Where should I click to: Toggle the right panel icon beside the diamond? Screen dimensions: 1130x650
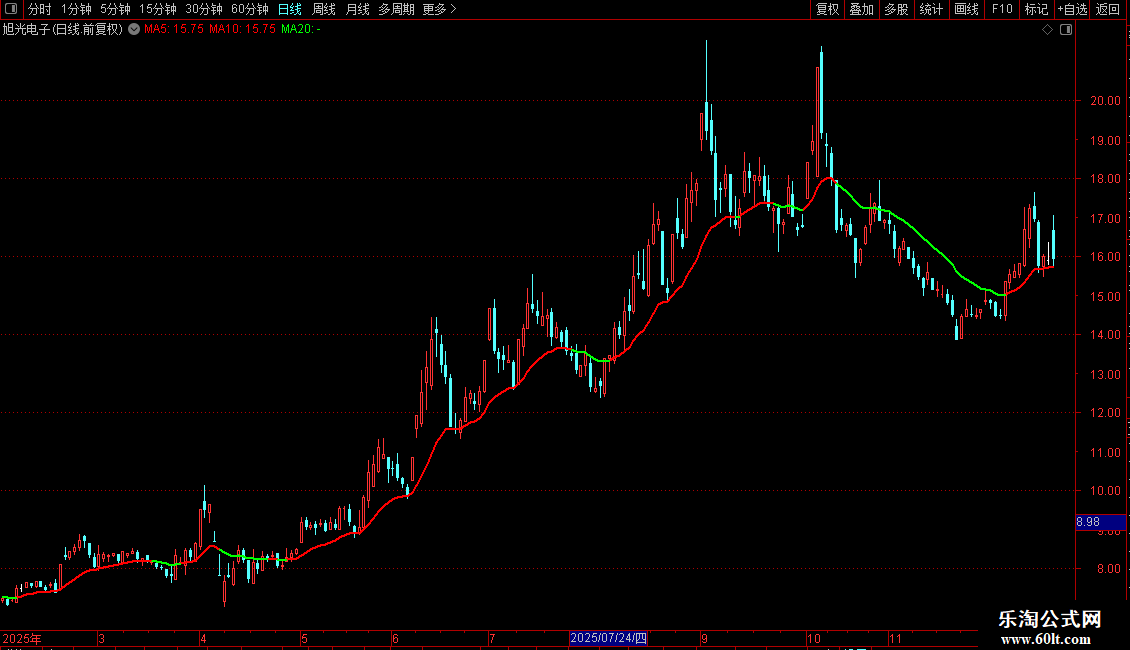[x=1066, y=30]
